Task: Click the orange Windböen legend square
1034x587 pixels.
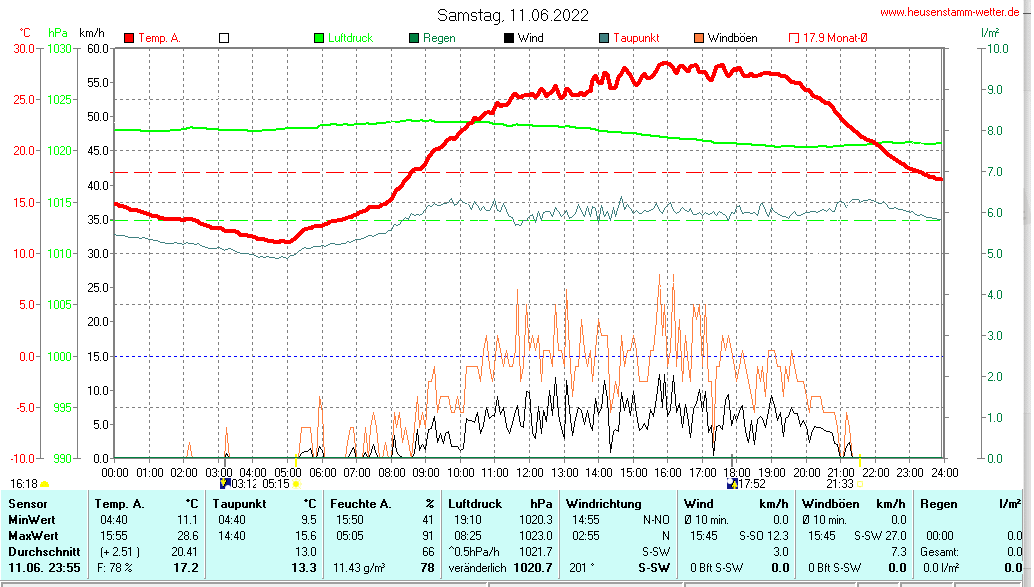Action: click(x=699, y=38)
